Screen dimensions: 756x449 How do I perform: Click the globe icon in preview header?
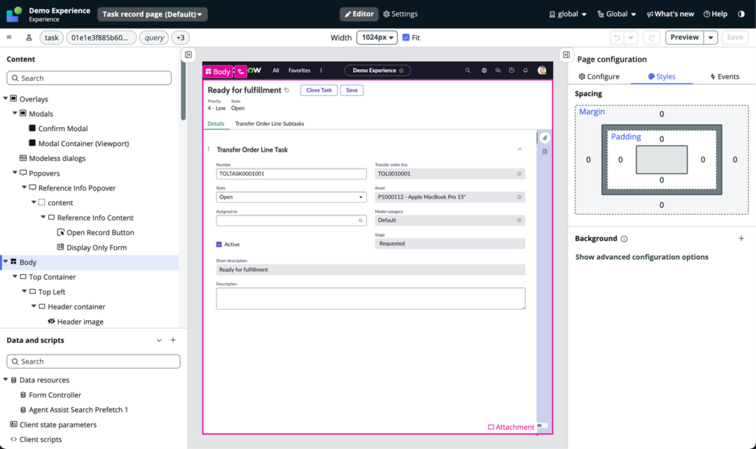pyautogui.click(x=484, y=70)
